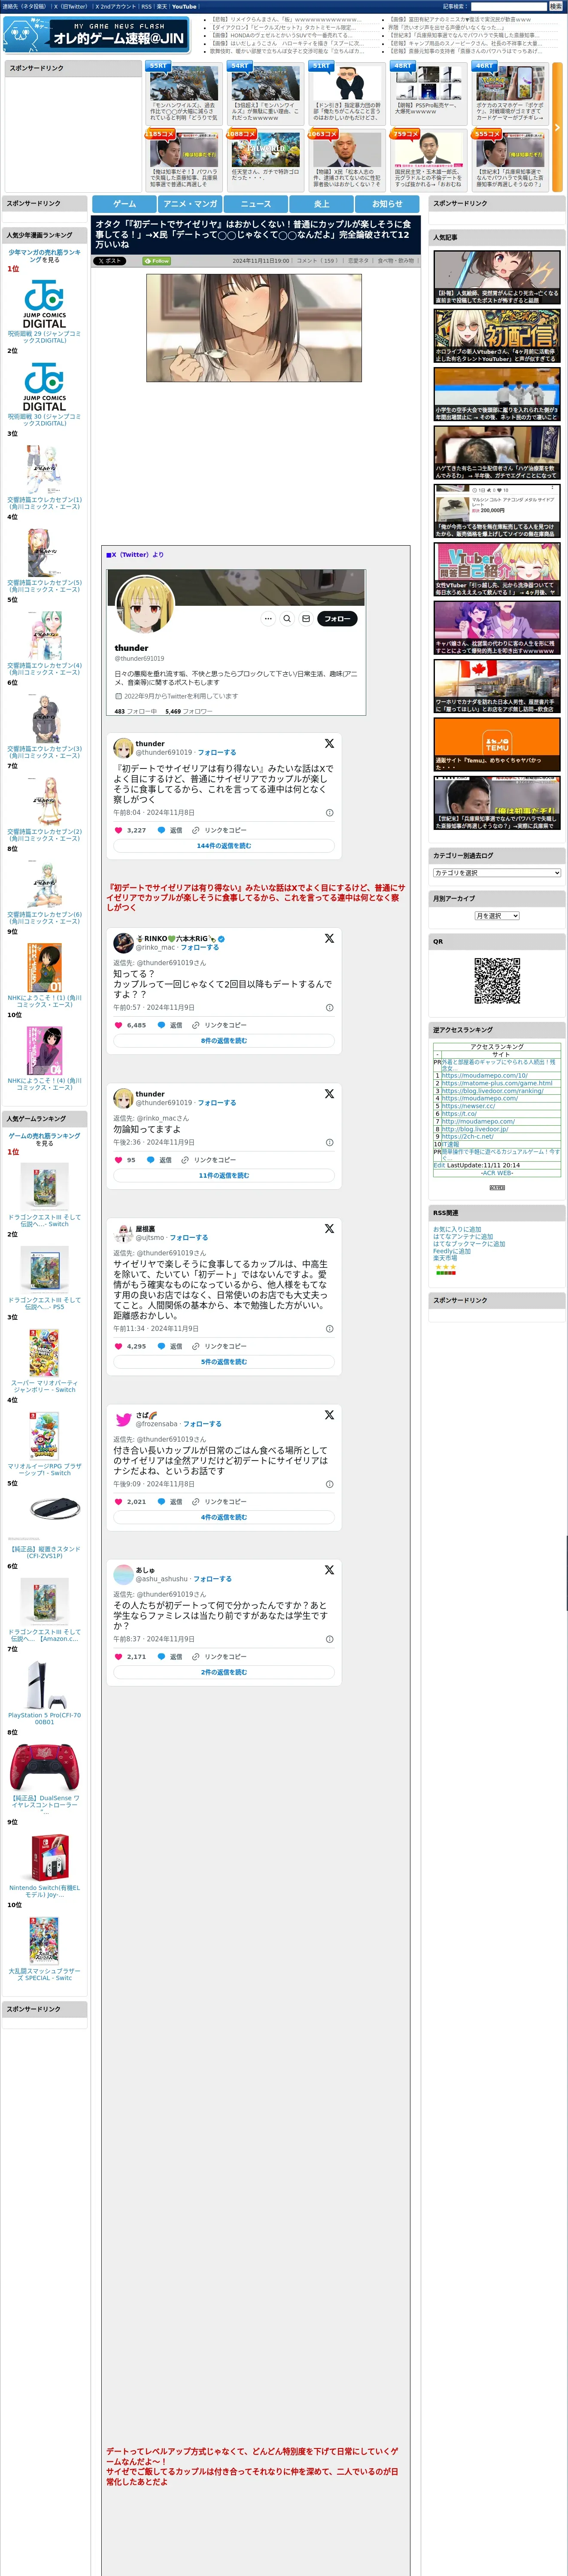Open the YouTube link in the top bar
568x2576 pixels.
(184, 6)
